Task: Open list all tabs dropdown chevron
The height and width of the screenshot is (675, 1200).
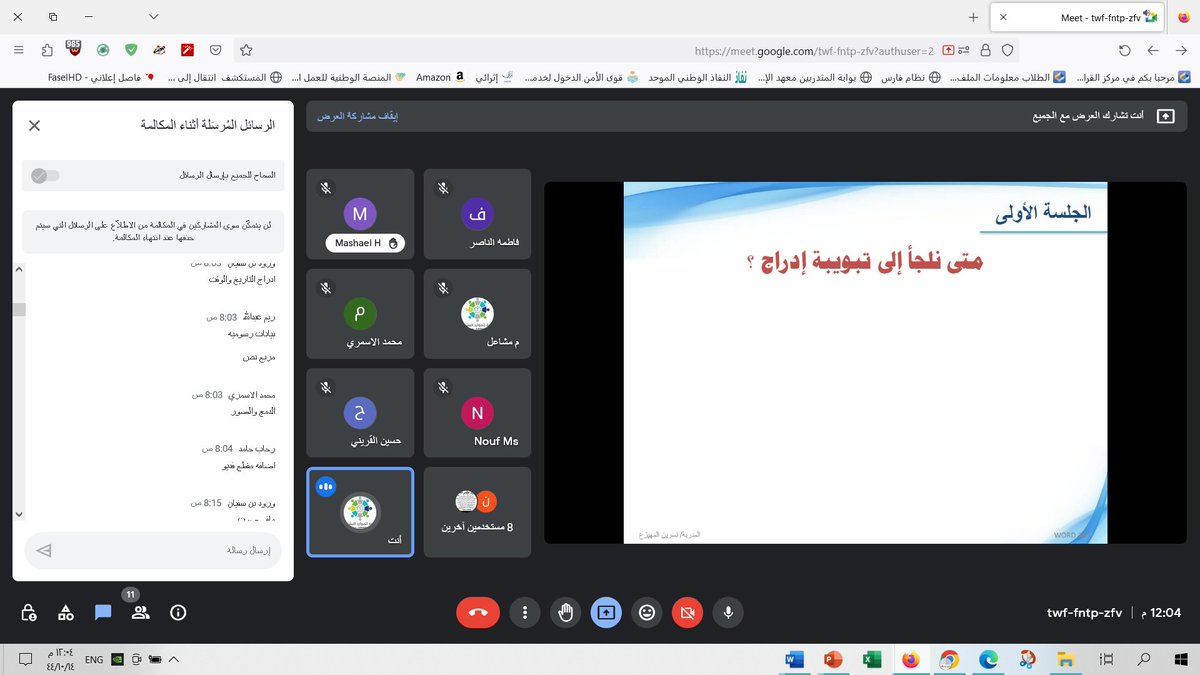Action: (x=152, y=17)
